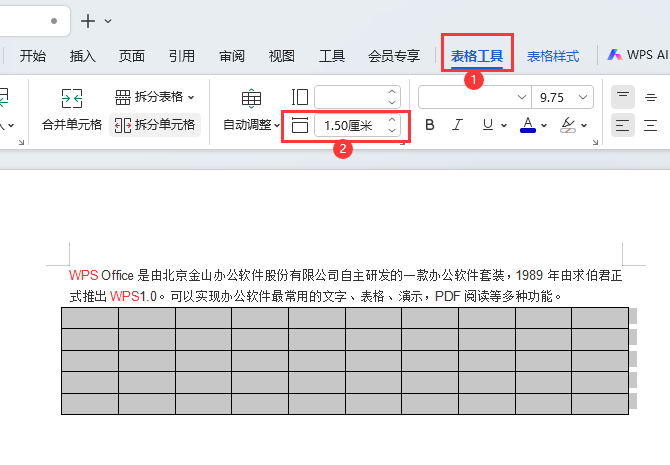Click 拆分表格 split table button
670x465 pixels.
tap(155, 97)
